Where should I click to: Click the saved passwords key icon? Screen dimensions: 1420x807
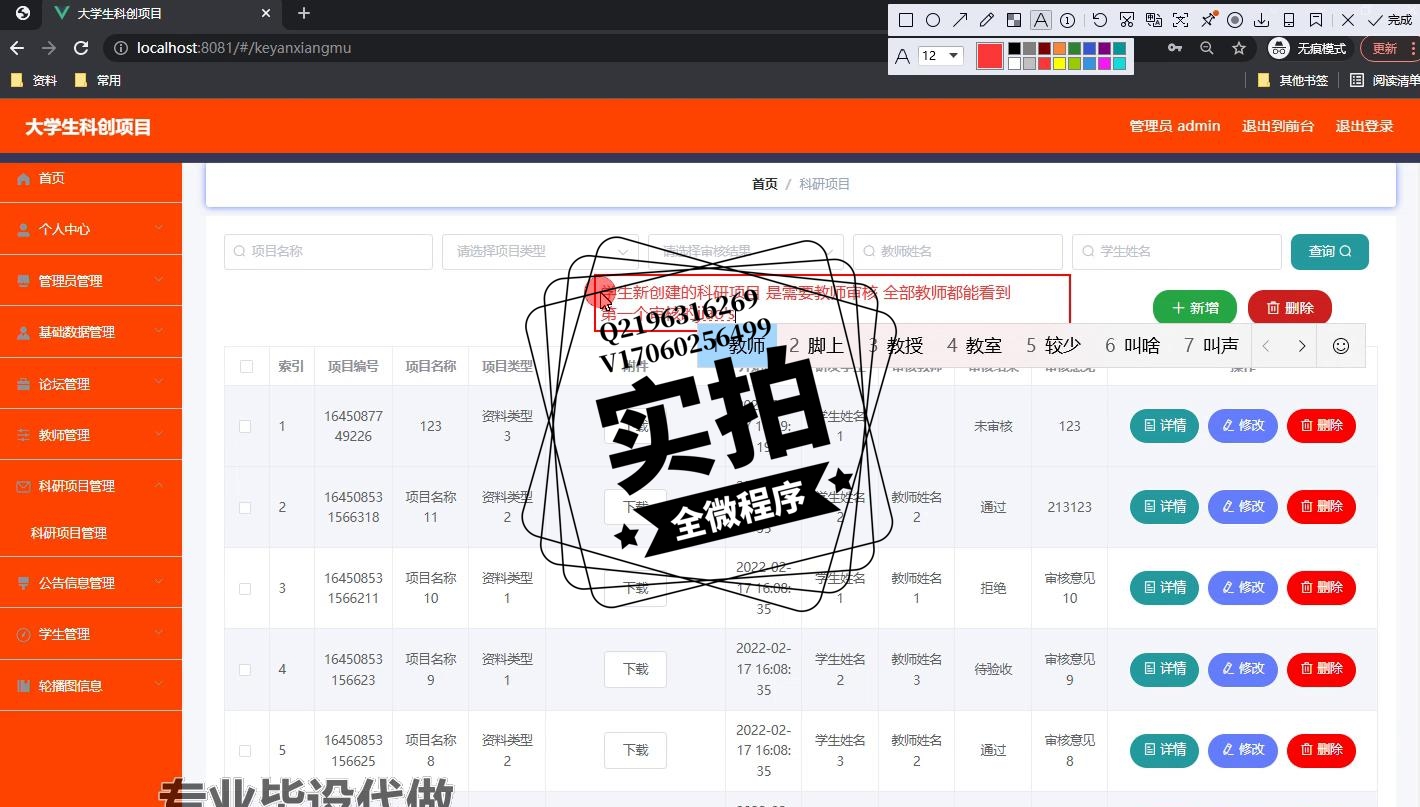pyautogui.click(x=1175, y=48)
